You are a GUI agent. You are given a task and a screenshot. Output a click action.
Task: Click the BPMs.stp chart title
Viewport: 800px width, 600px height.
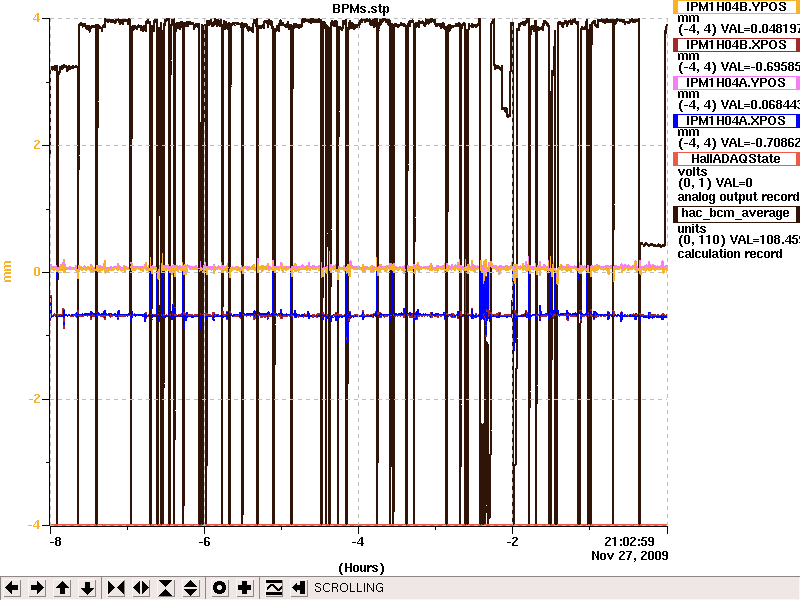pos(361,9)
